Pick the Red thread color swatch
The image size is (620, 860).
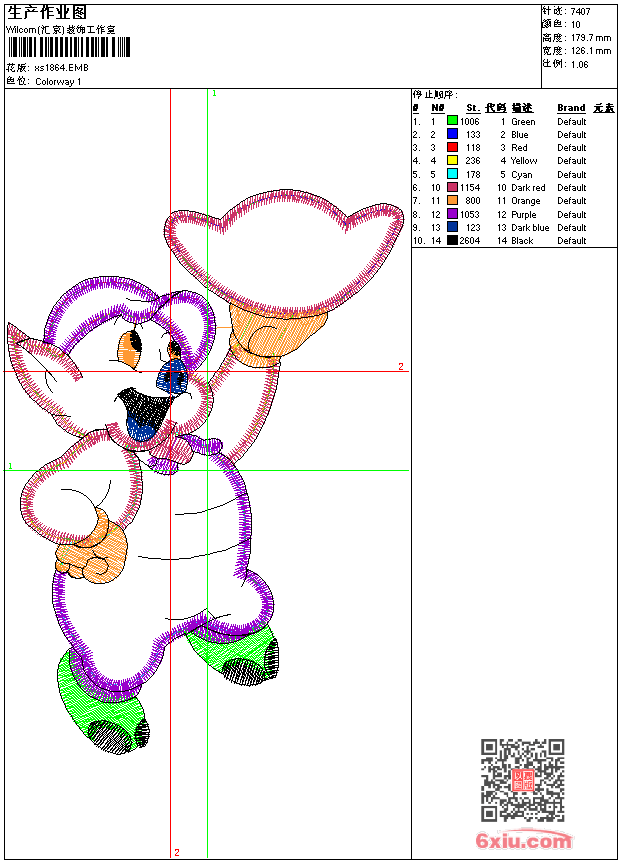(452, 147)
